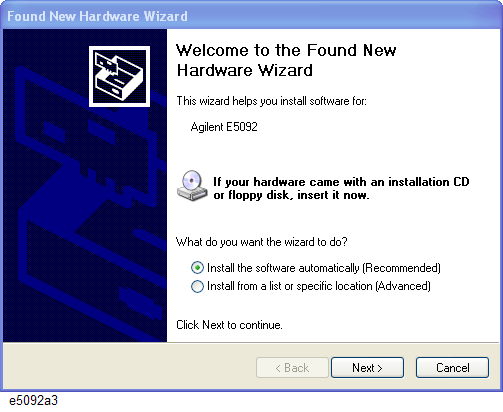Click the beige button bar beside Back
The height and width of the screenshot is (412, 503).
click(129, 367)
